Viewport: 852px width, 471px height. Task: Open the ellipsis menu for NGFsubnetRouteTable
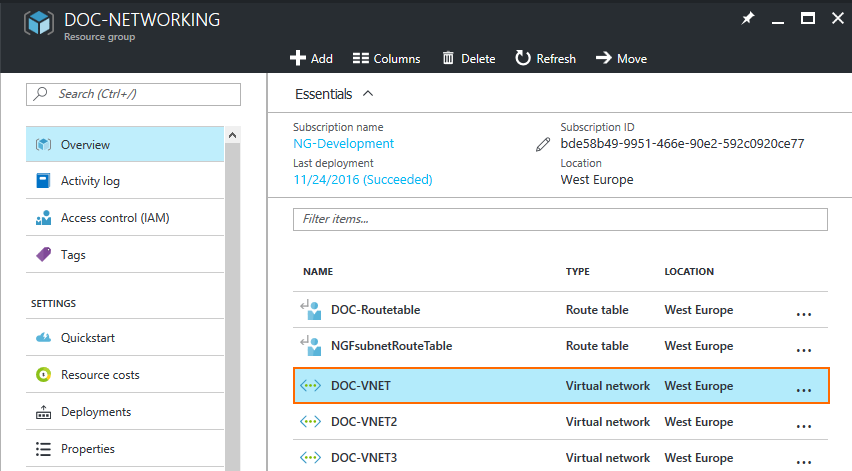[804, 350]
